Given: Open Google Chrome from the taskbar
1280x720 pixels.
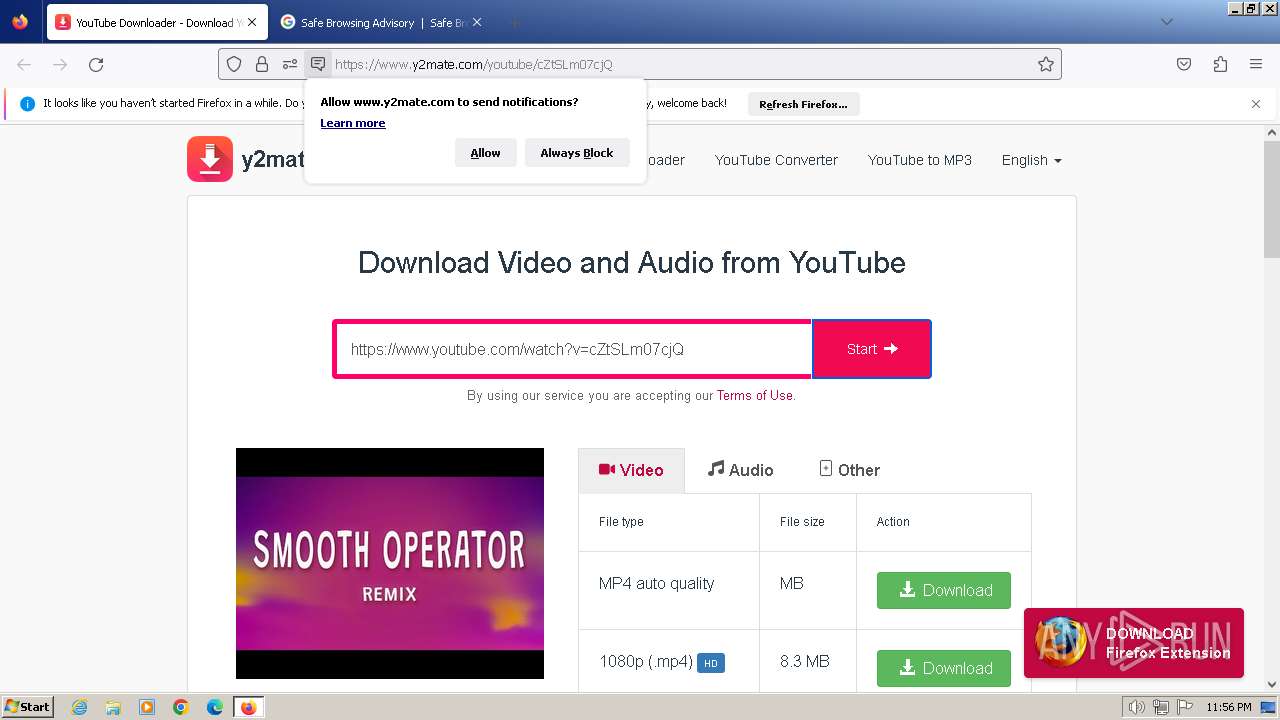Looking at the screenshot, I should pos(181,707).
